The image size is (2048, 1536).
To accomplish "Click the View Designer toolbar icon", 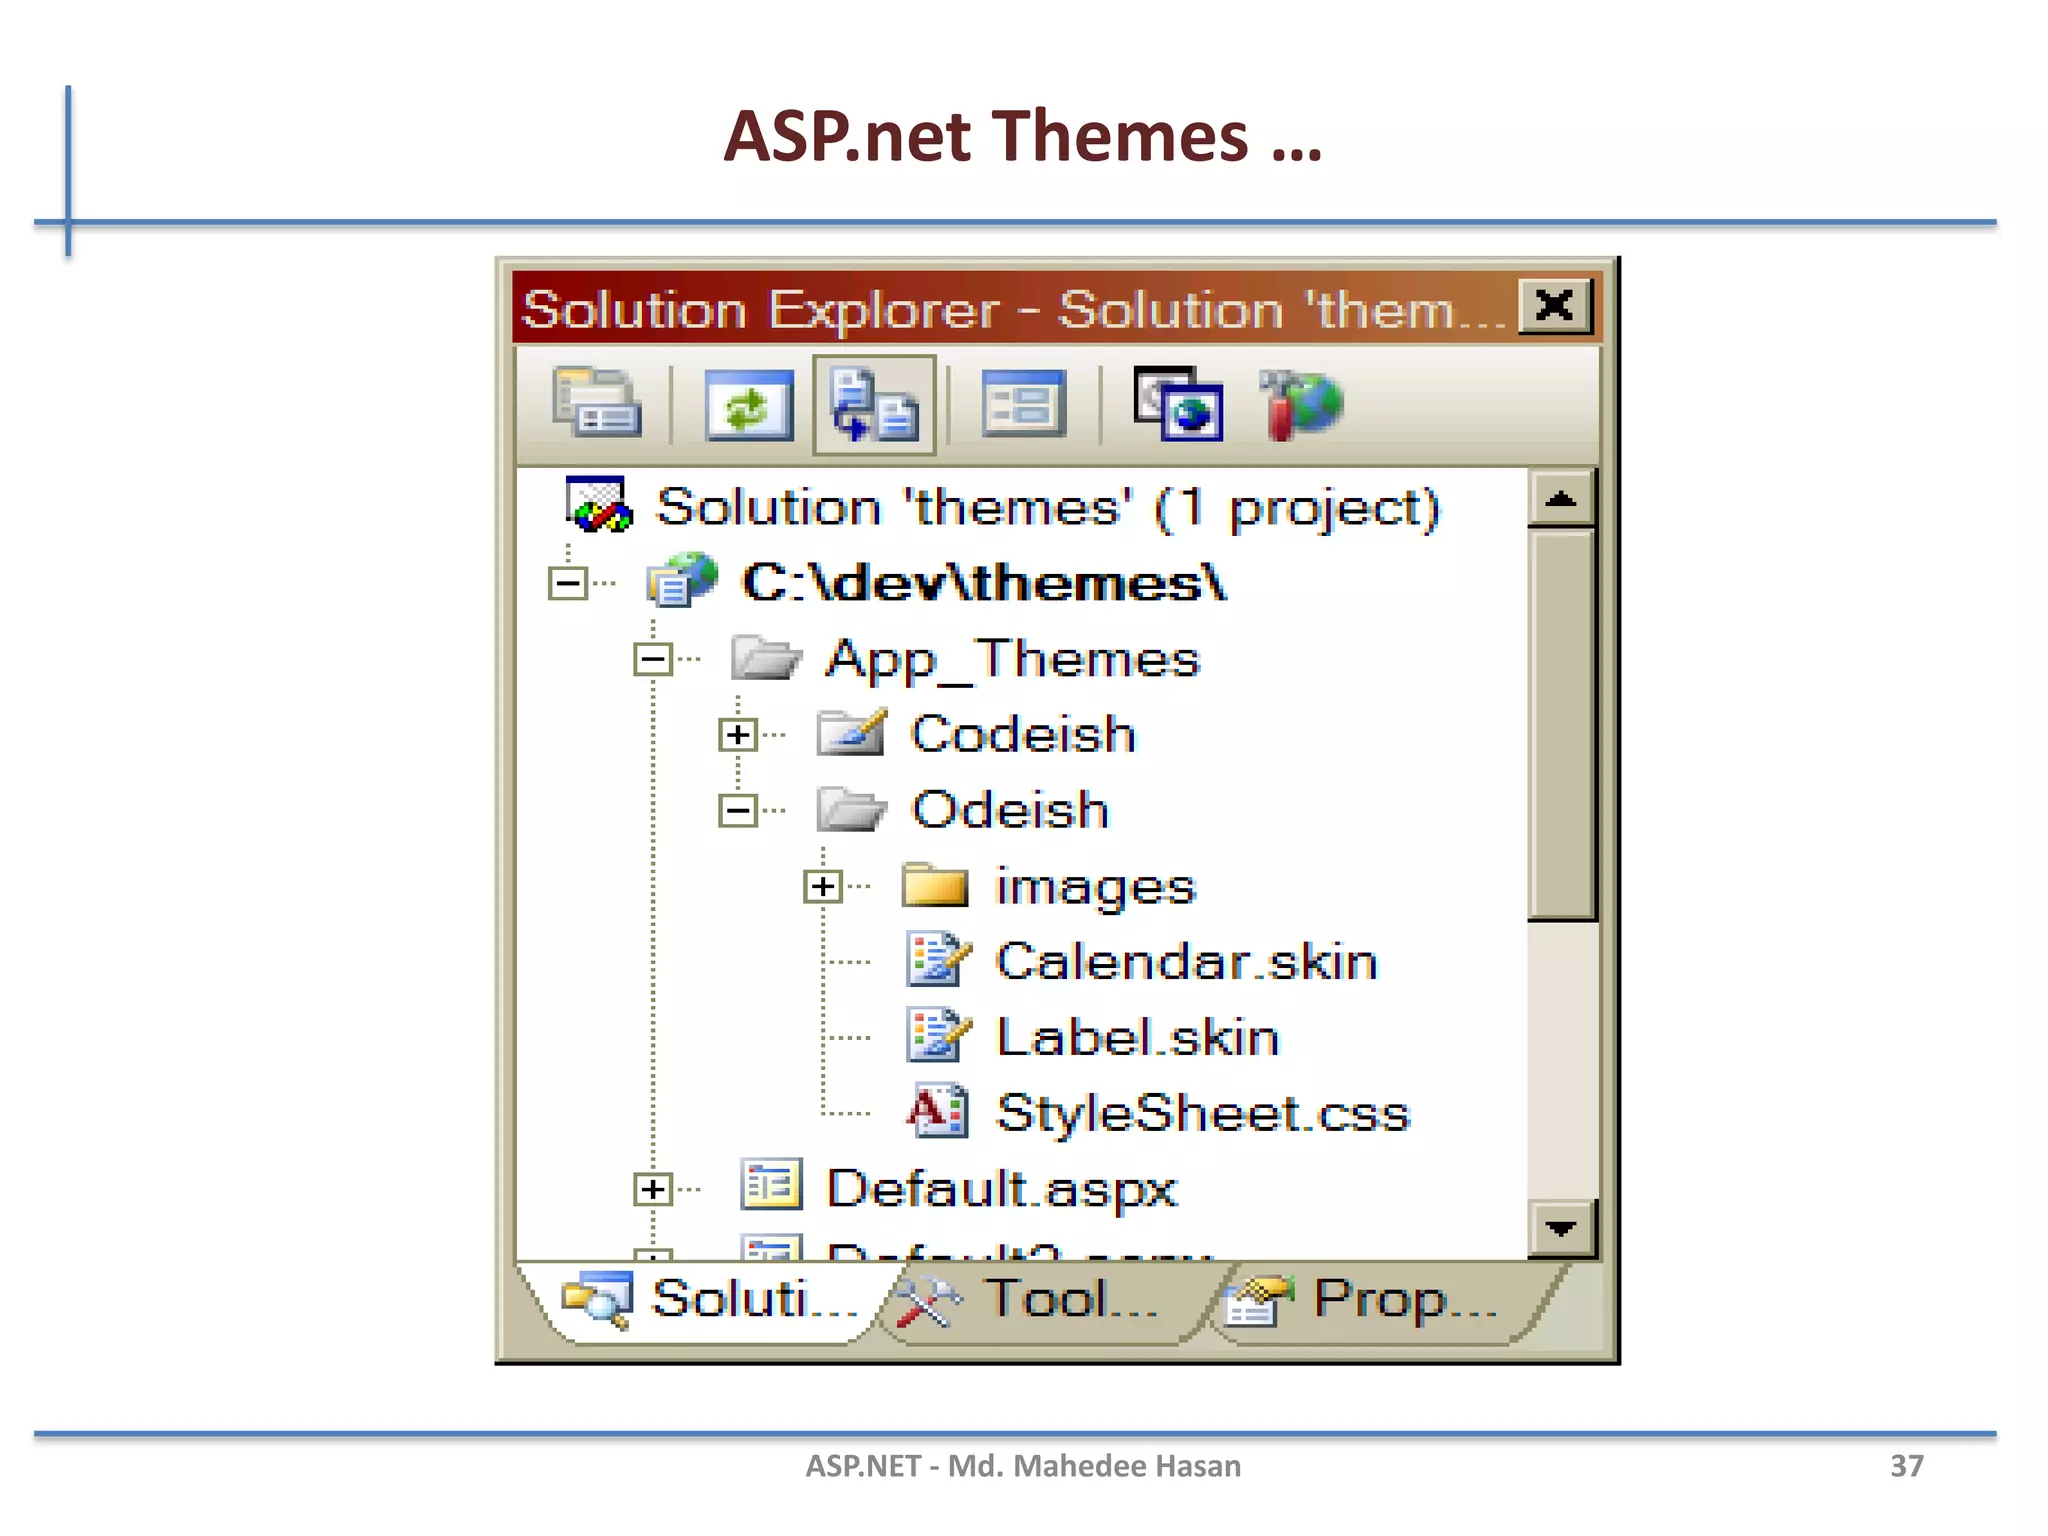I will 1023,404.
